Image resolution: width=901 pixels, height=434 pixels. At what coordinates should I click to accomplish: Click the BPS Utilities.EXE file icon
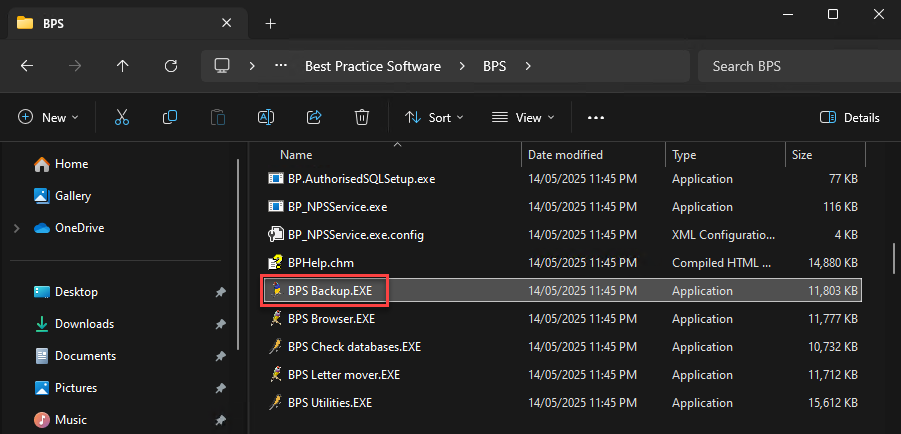276,403
